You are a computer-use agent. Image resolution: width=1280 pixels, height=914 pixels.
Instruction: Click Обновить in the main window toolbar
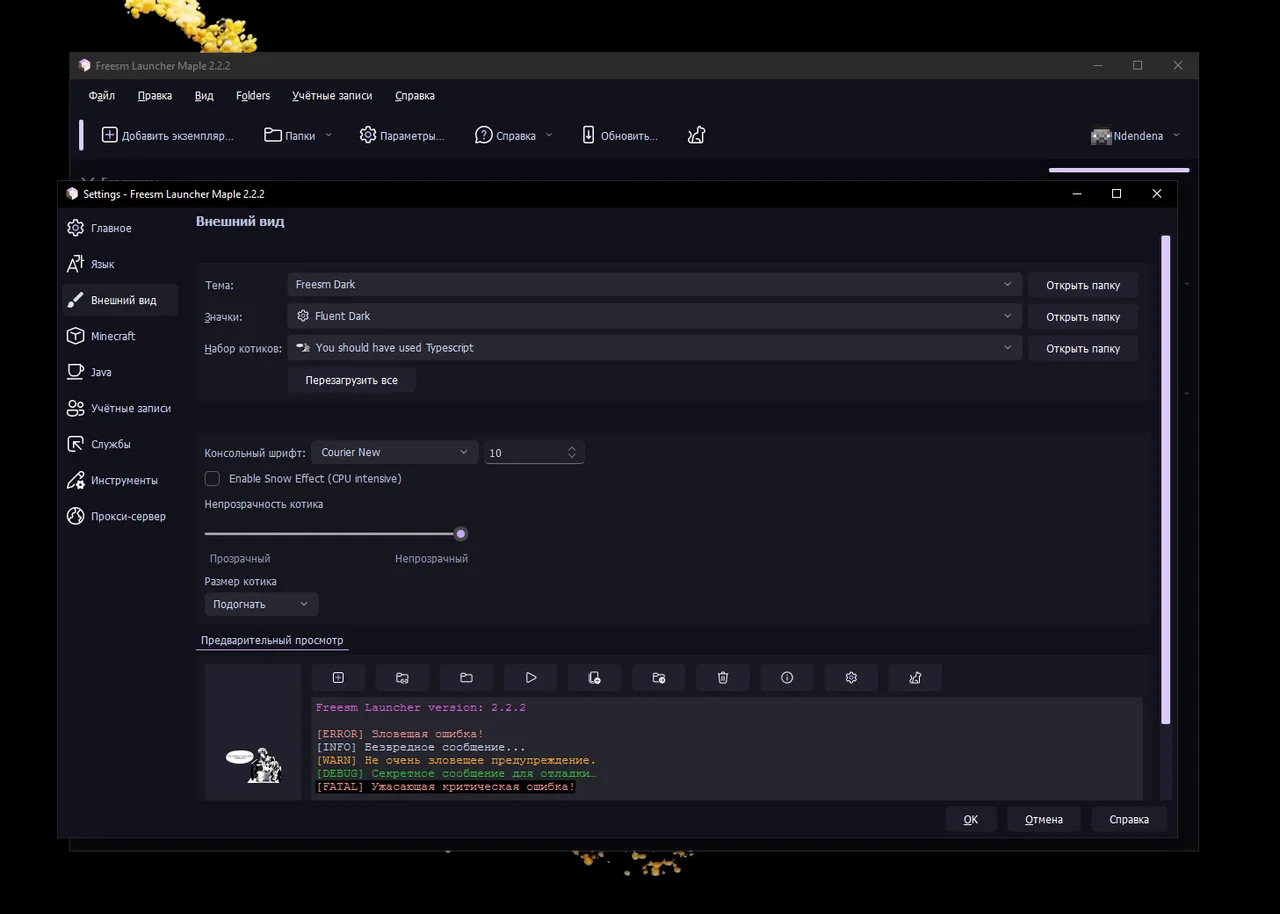[x=619, y=135]
